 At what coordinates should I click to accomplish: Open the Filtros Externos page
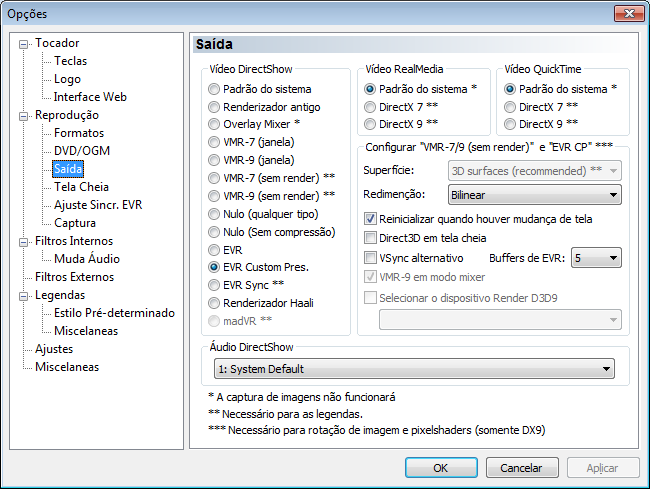[x=74, y=277]
